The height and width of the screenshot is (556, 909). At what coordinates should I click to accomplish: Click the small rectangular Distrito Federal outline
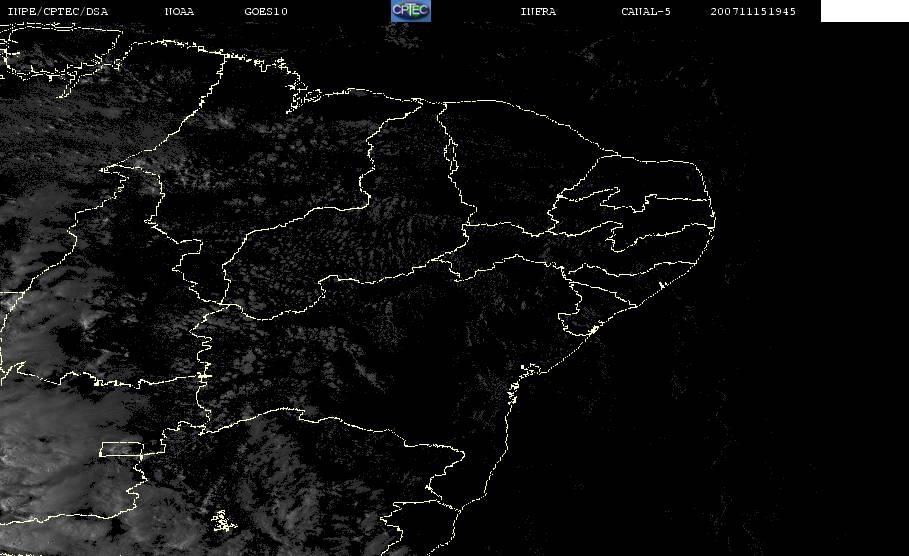click(121, 450)
